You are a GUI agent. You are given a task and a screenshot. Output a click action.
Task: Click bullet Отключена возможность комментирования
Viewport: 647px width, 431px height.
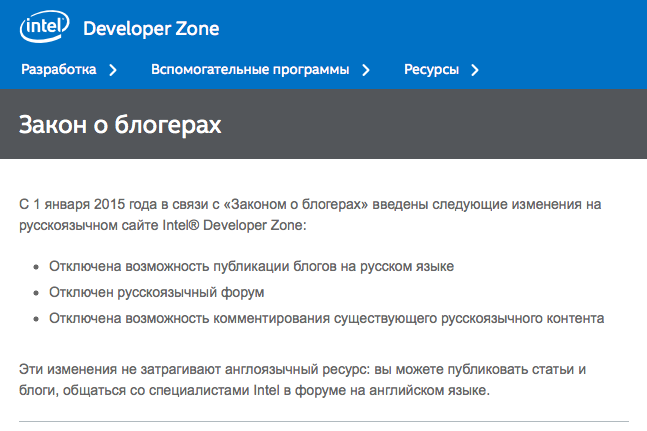coord(326,318)
